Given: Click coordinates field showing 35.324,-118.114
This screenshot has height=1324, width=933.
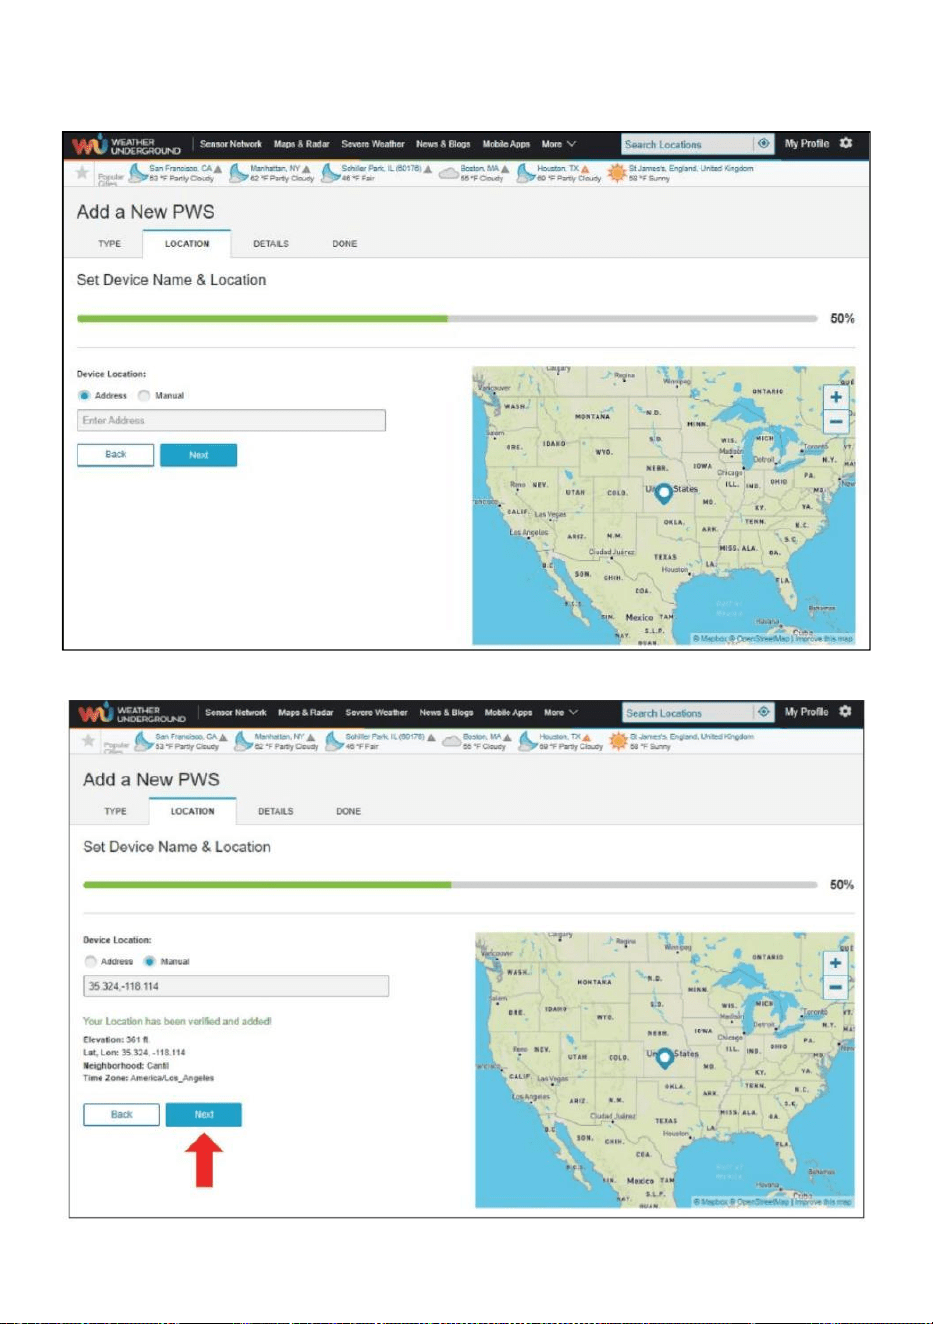Looking at the screenshot, I should [236, 987].
